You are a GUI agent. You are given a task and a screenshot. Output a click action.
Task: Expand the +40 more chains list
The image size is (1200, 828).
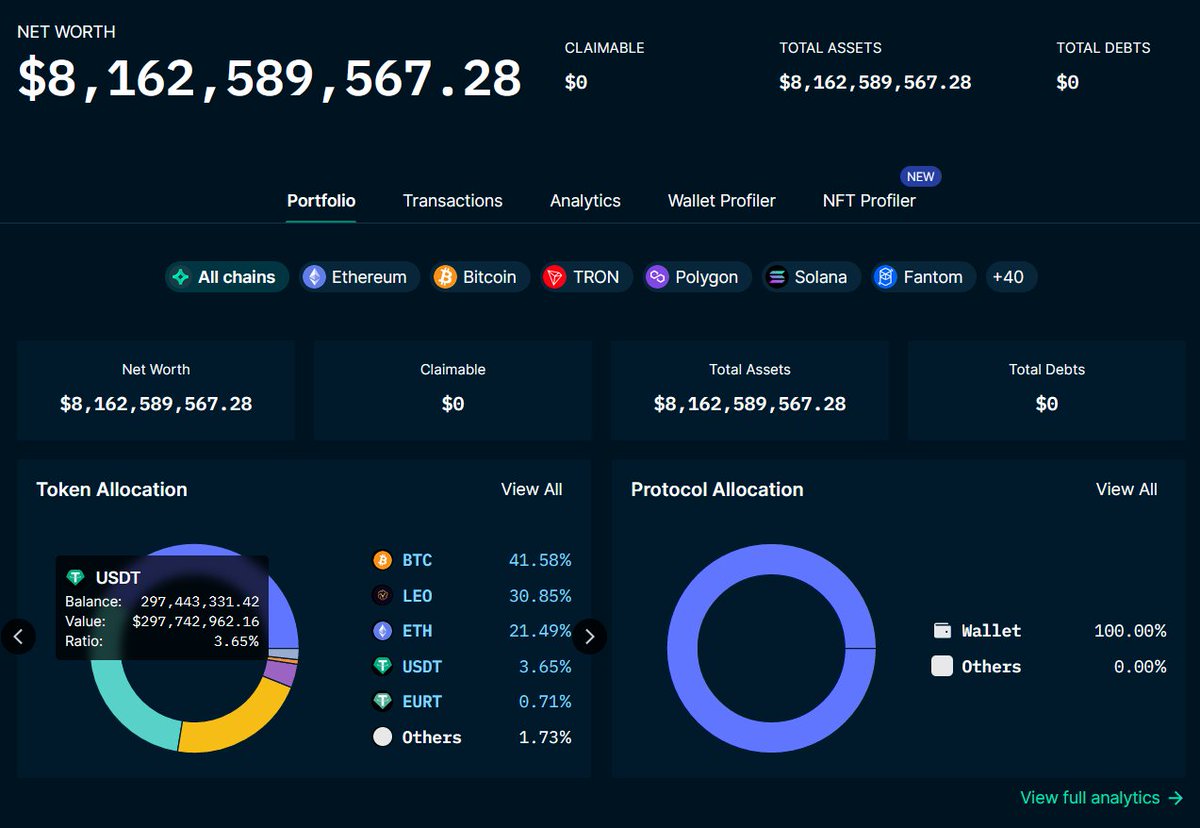pyautogui.click(x=1011, y=277)
